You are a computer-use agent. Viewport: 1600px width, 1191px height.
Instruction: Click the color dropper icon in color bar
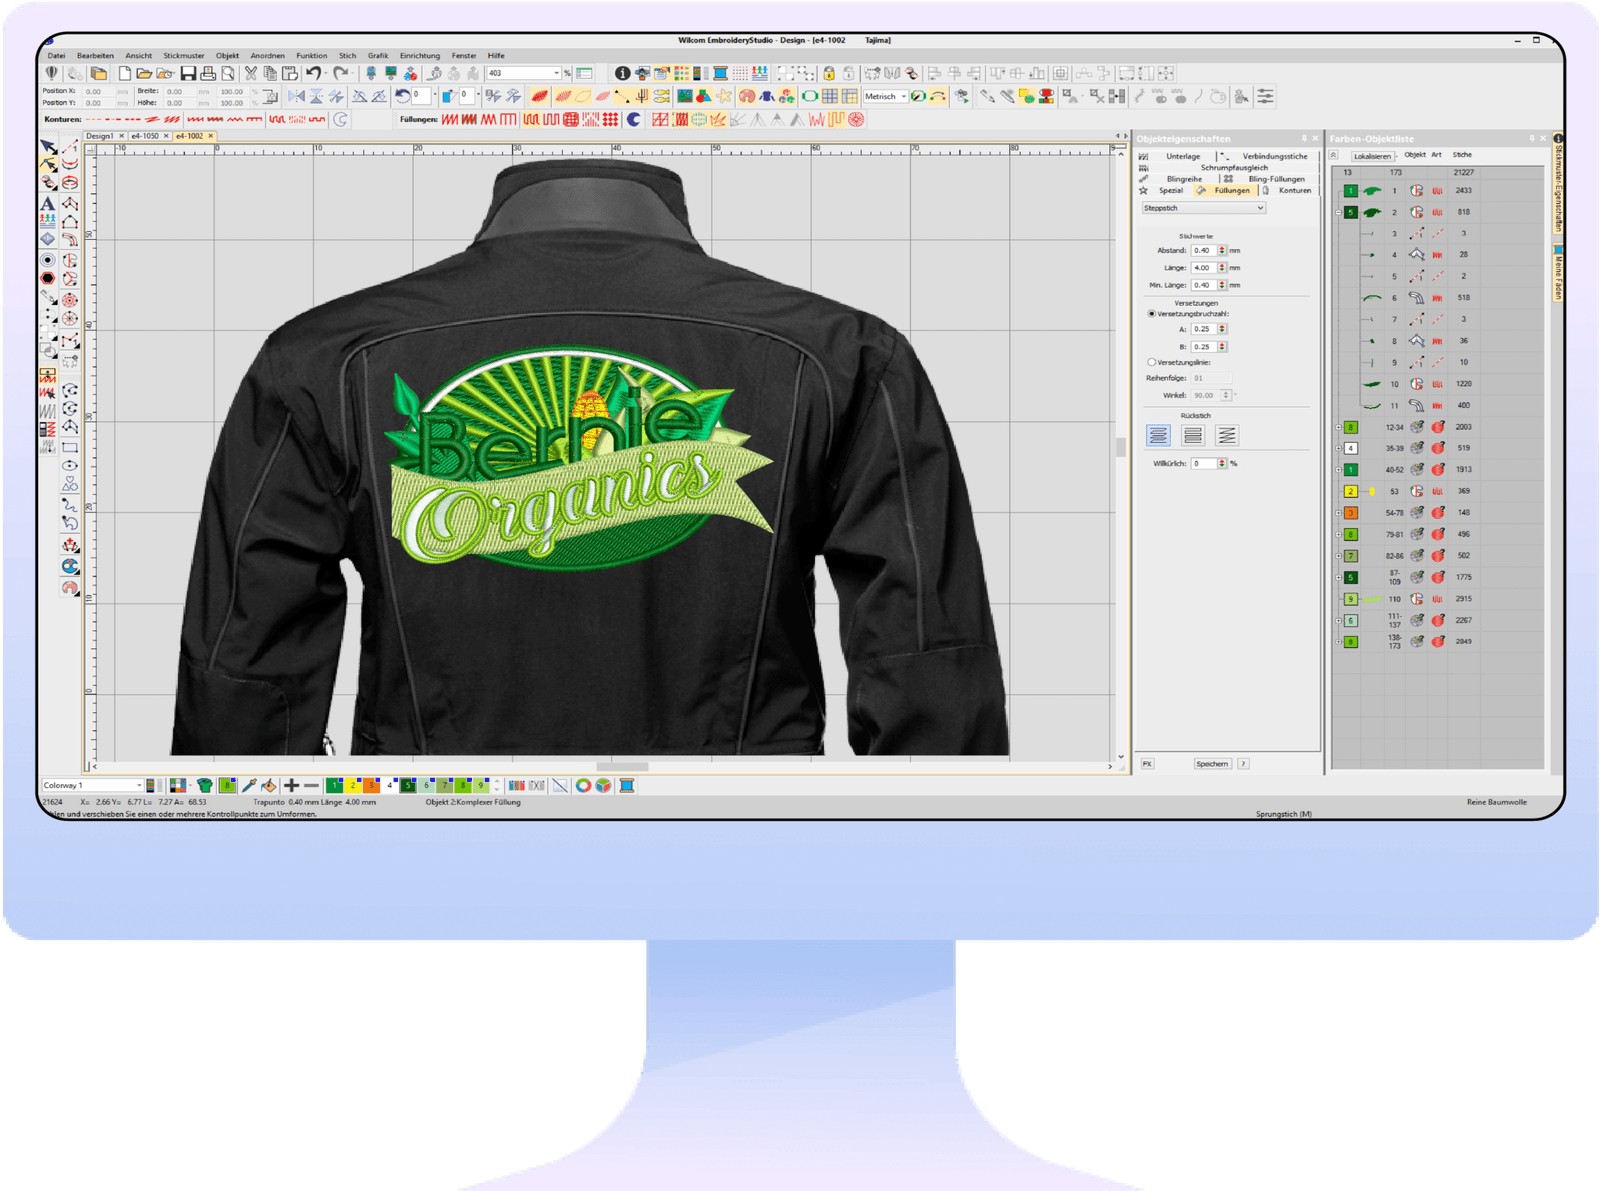[x=249, y=785]
